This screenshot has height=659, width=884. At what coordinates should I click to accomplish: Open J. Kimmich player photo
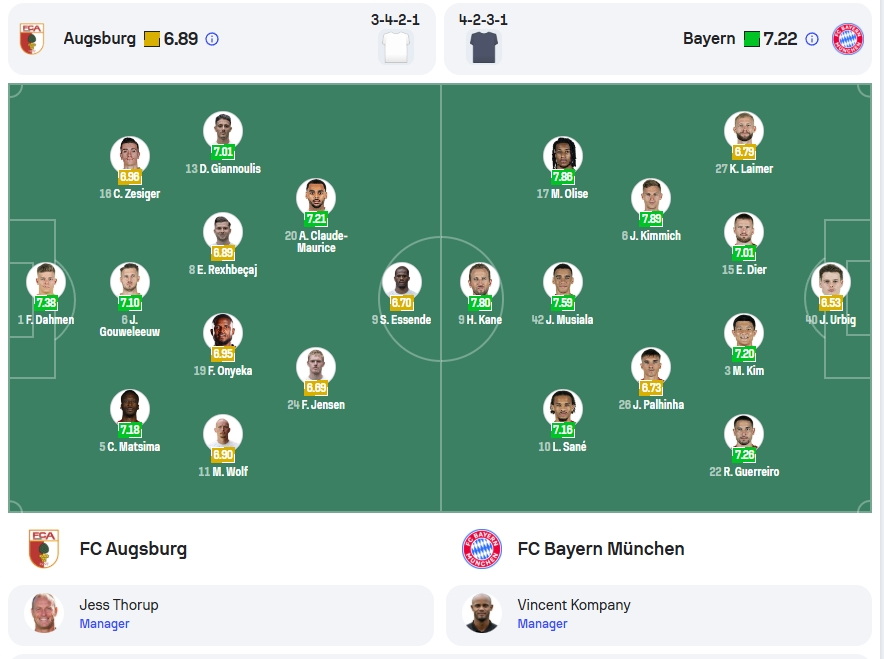tap(651, 198)
